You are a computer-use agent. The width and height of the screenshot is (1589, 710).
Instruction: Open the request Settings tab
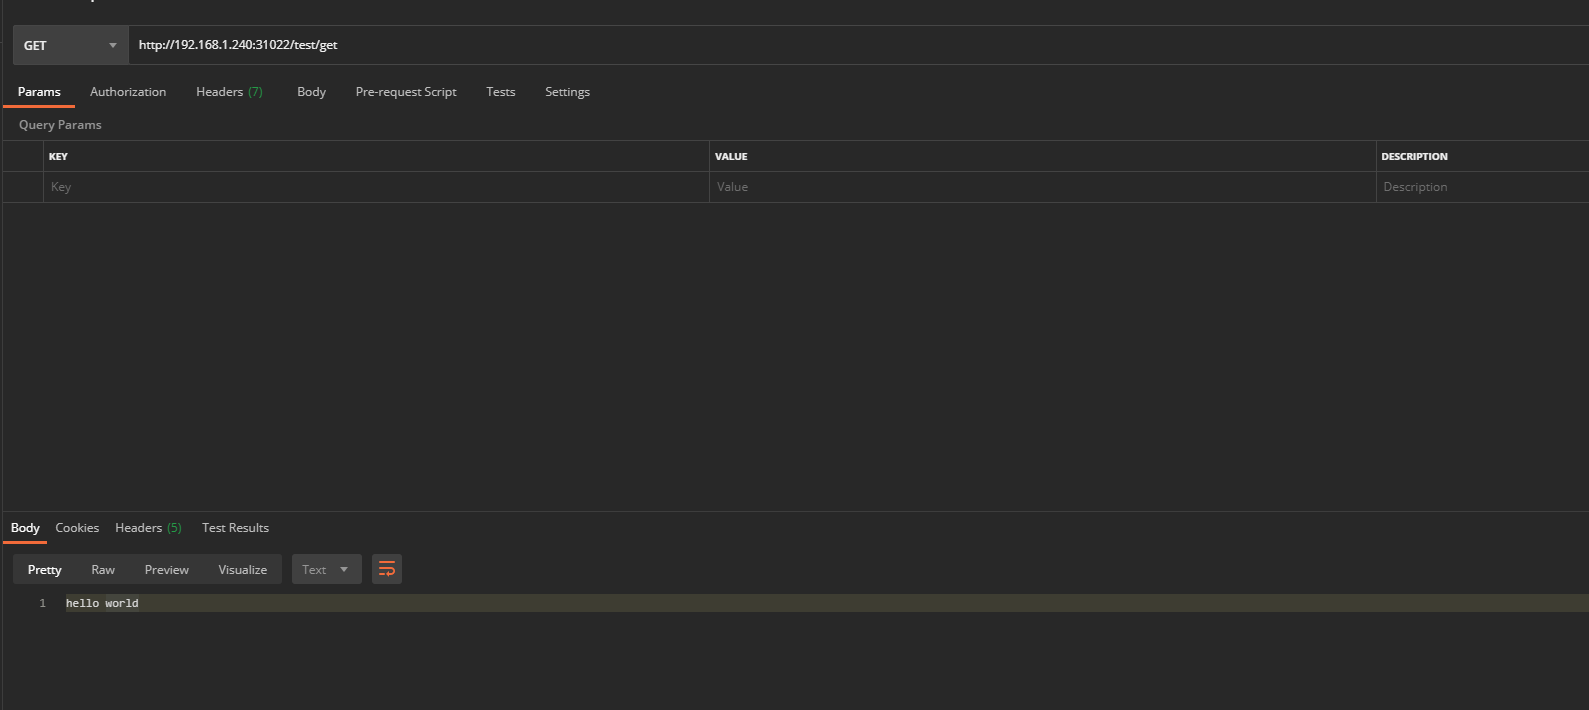point(567,92)
